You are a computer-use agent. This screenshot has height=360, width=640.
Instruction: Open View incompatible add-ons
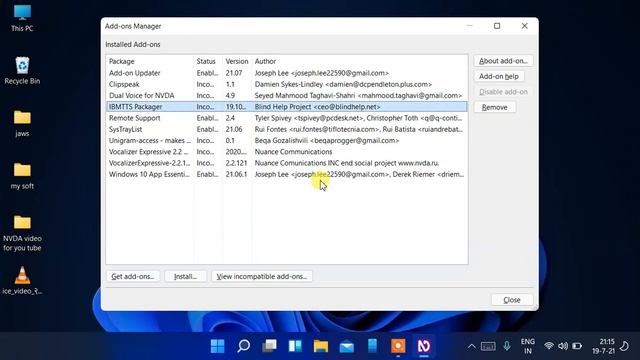point(262,276)
